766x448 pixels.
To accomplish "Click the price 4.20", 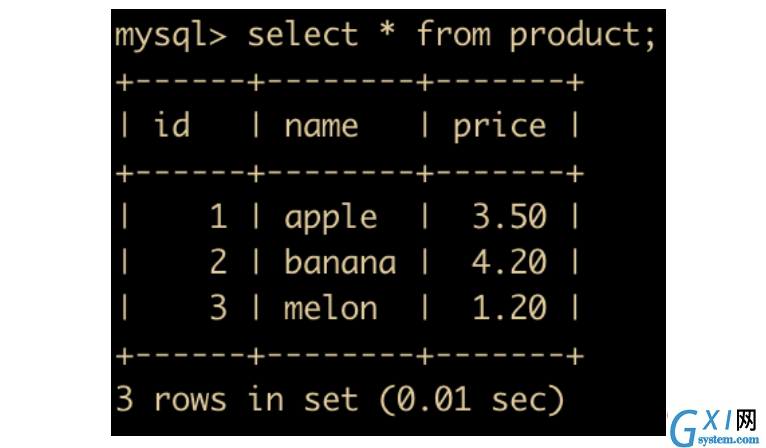I will [509, 262].
